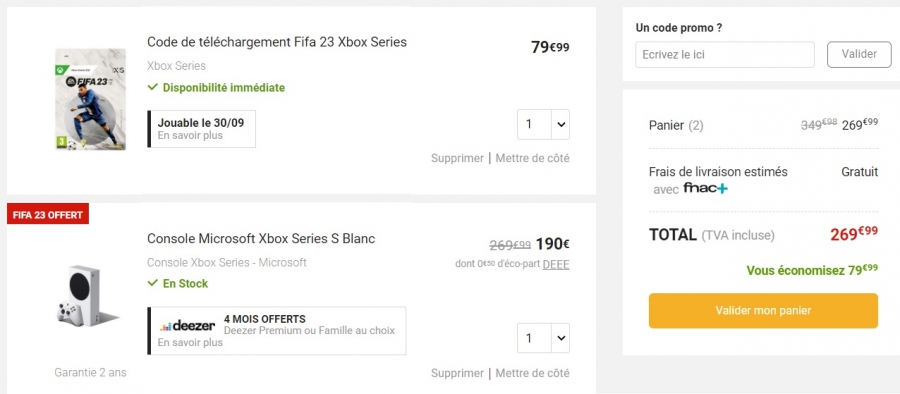Click the green checkmark beside En Stock
900x394 pixels.
[153, 283]
